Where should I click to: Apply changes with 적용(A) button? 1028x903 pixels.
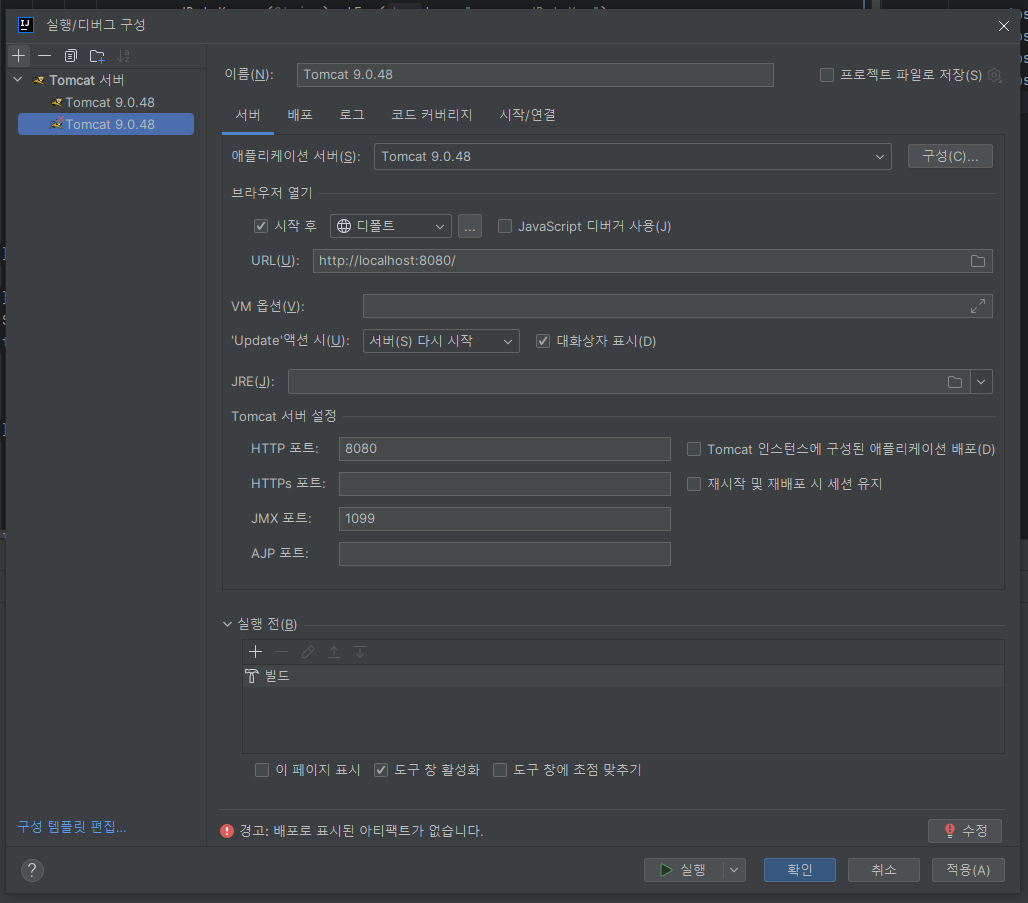[968, 870]
